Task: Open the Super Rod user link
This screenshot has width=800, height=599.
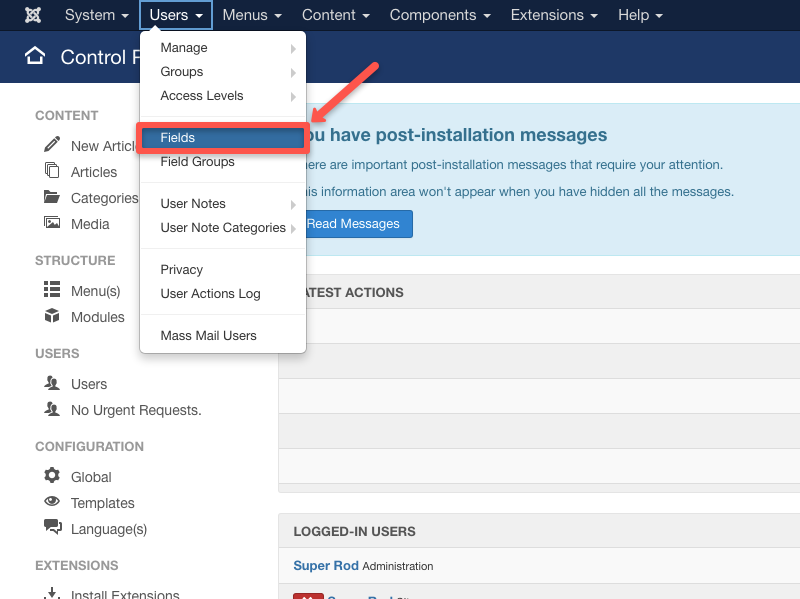Action: pos(325,565)
